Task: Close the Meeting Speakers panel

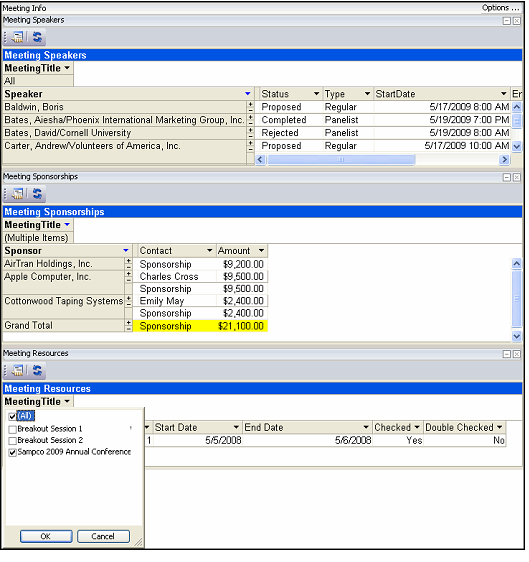Action: (516, 21)
